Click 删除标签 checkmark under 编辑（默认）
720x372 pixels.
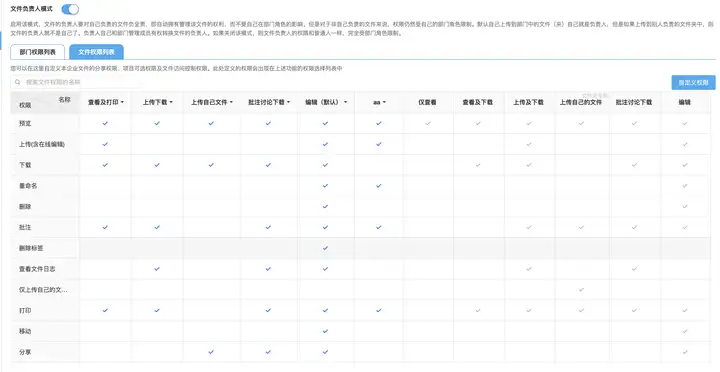pos(326,248)
